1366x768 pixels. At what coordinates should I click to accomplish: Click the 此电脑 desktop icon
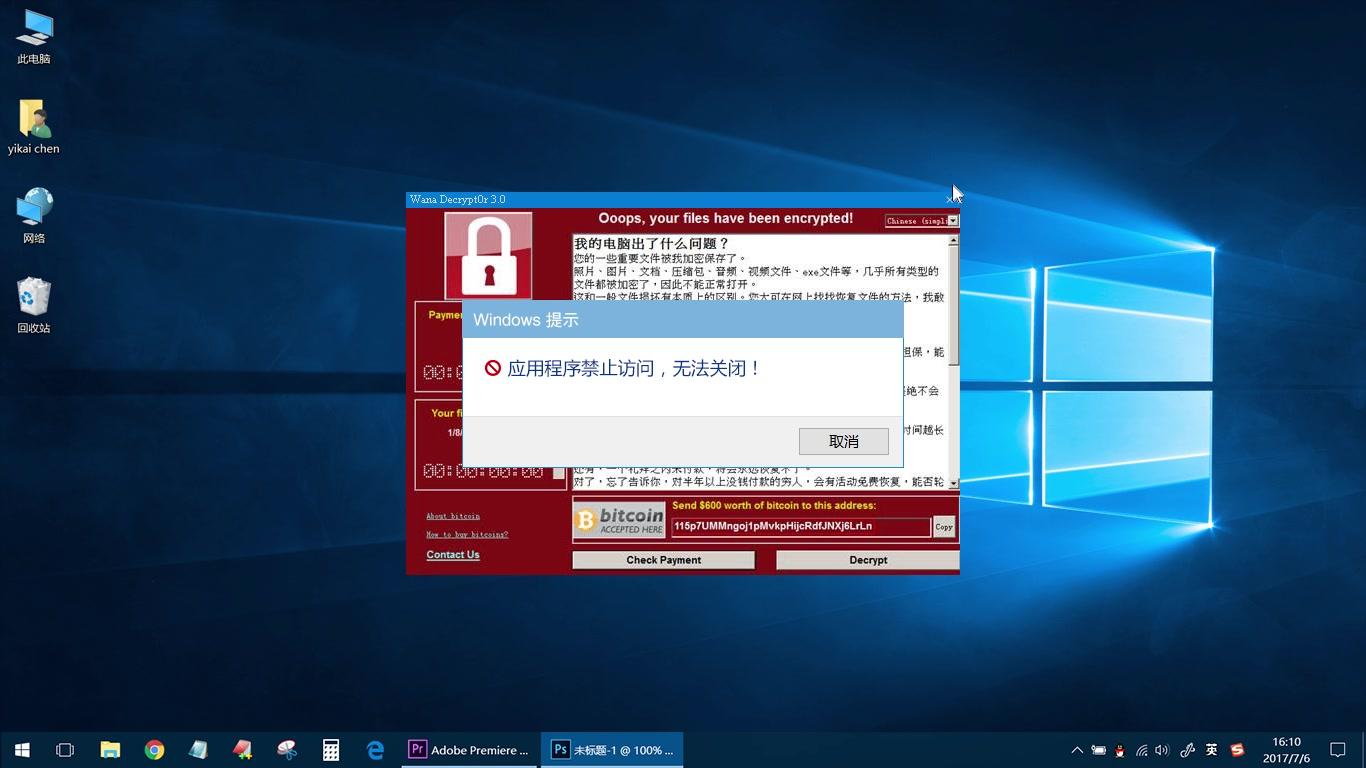34,37
